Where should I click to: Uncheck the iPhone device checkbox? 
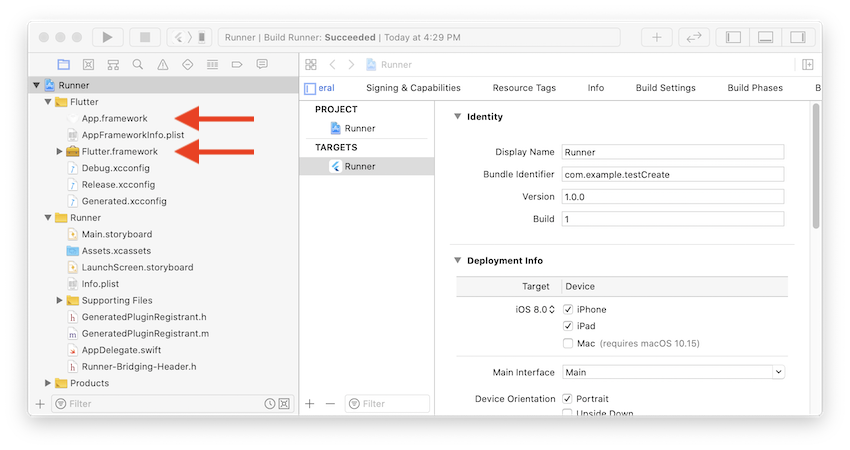568,310
